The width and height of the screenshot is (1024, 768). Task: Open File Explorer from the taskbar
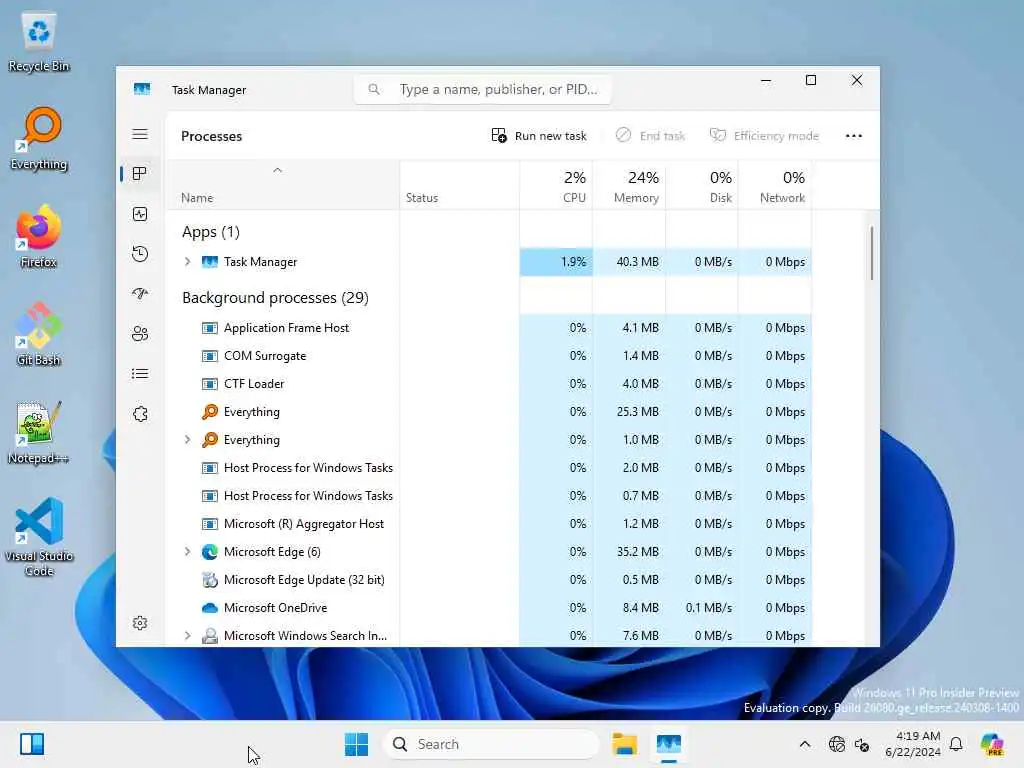624,744
